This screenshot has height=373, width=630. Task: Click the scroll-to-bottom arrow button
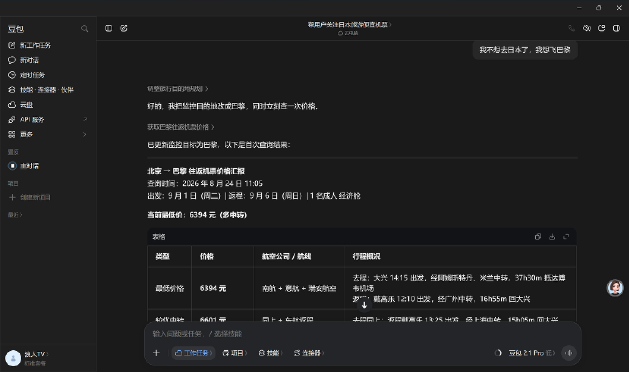click(364, 305)
